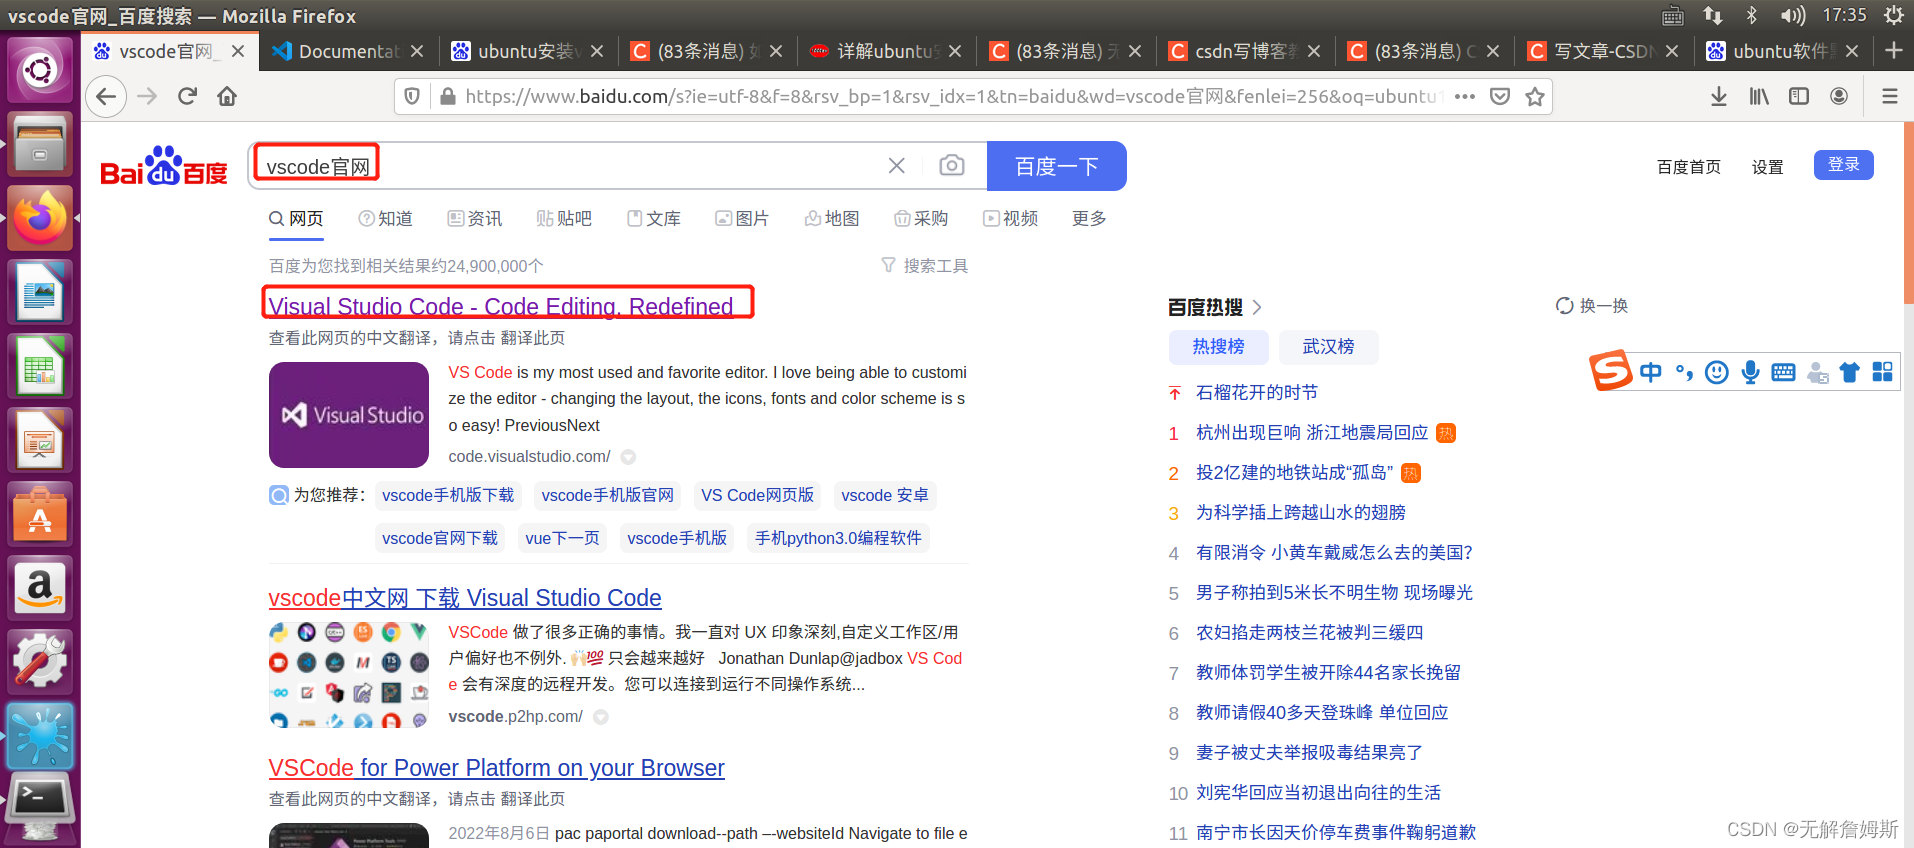Screen dimensions: 1914x848
Task: Open vscode中文网 下载 result link
Action: 465,597
